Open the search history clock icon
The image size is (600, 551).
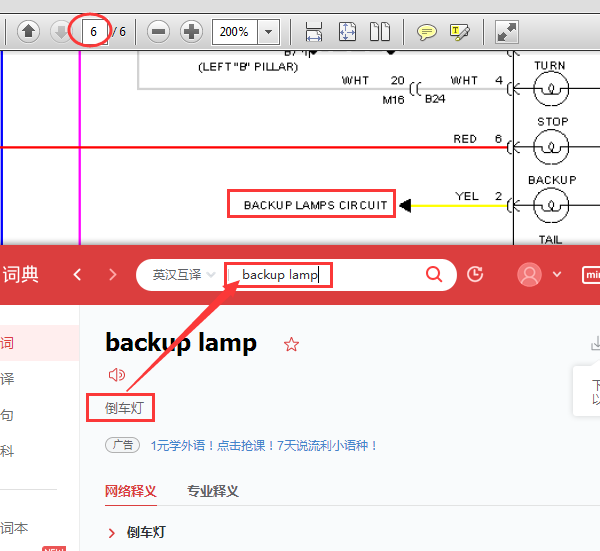coord(475,274)
